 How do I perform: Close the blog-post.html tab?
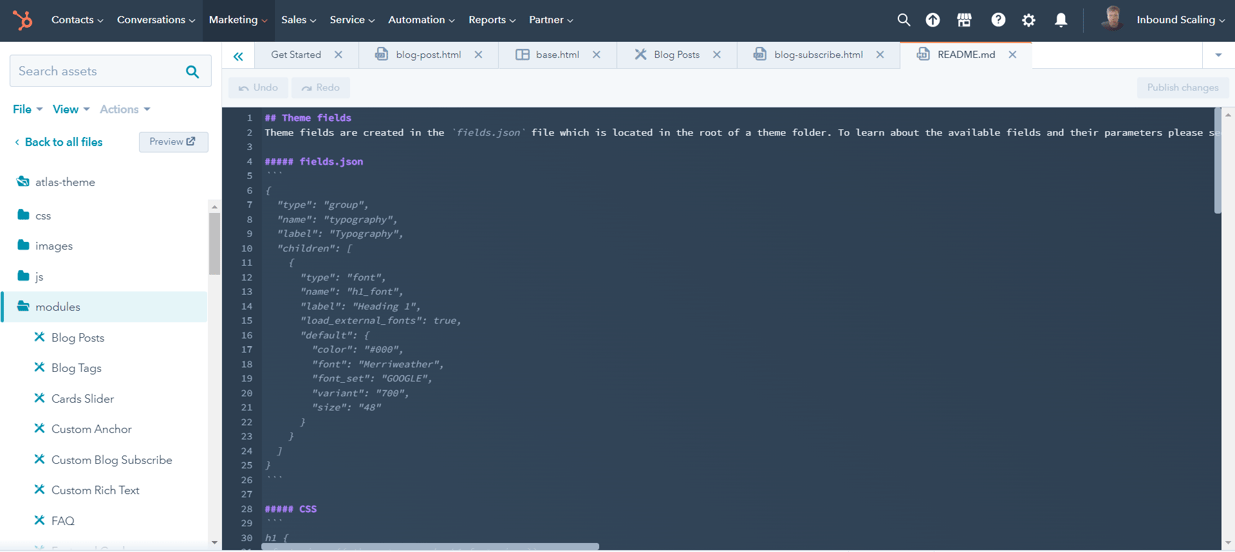coord(478,55)
